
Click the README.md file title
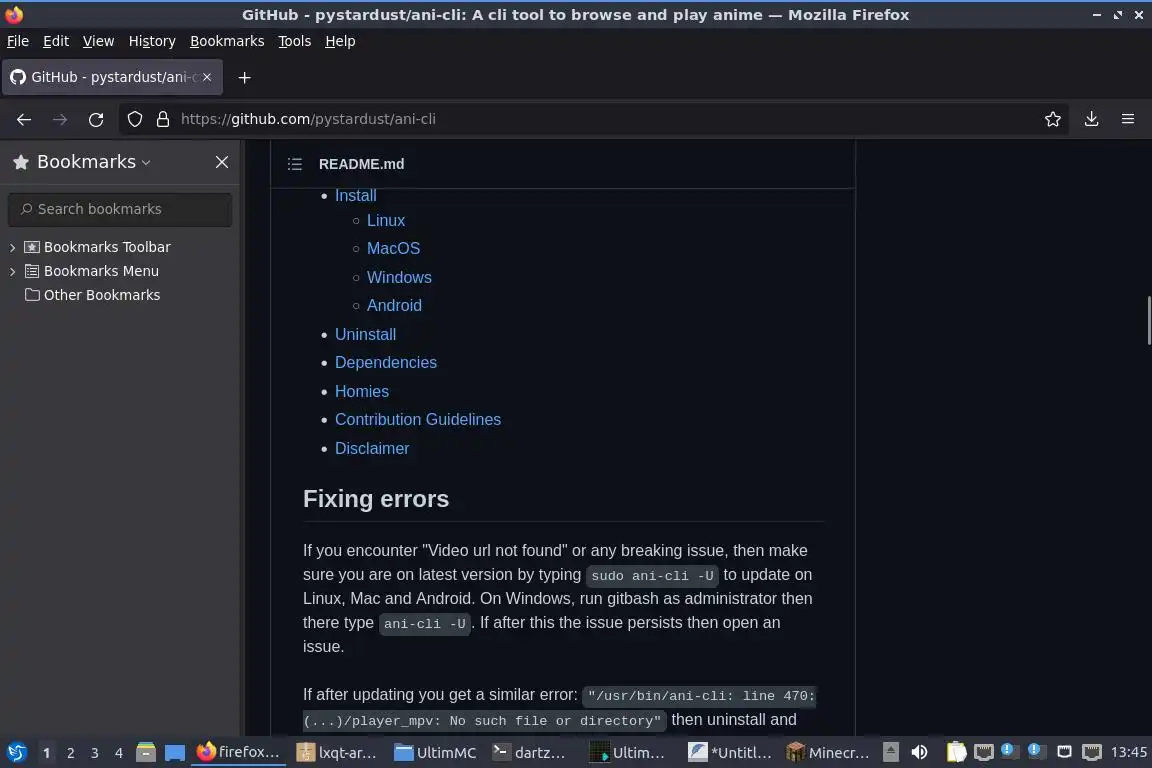361,164
